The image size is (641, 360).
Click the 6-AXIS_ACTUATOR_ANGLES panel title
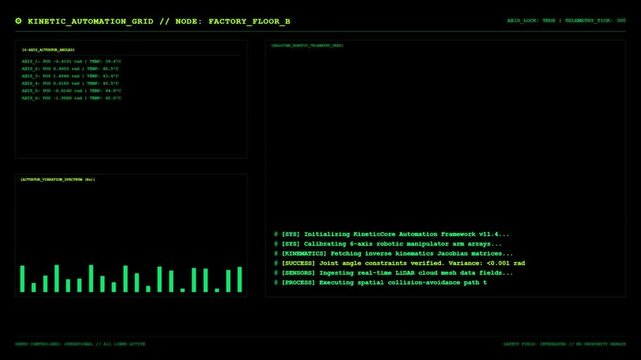[x=48, y=50]
